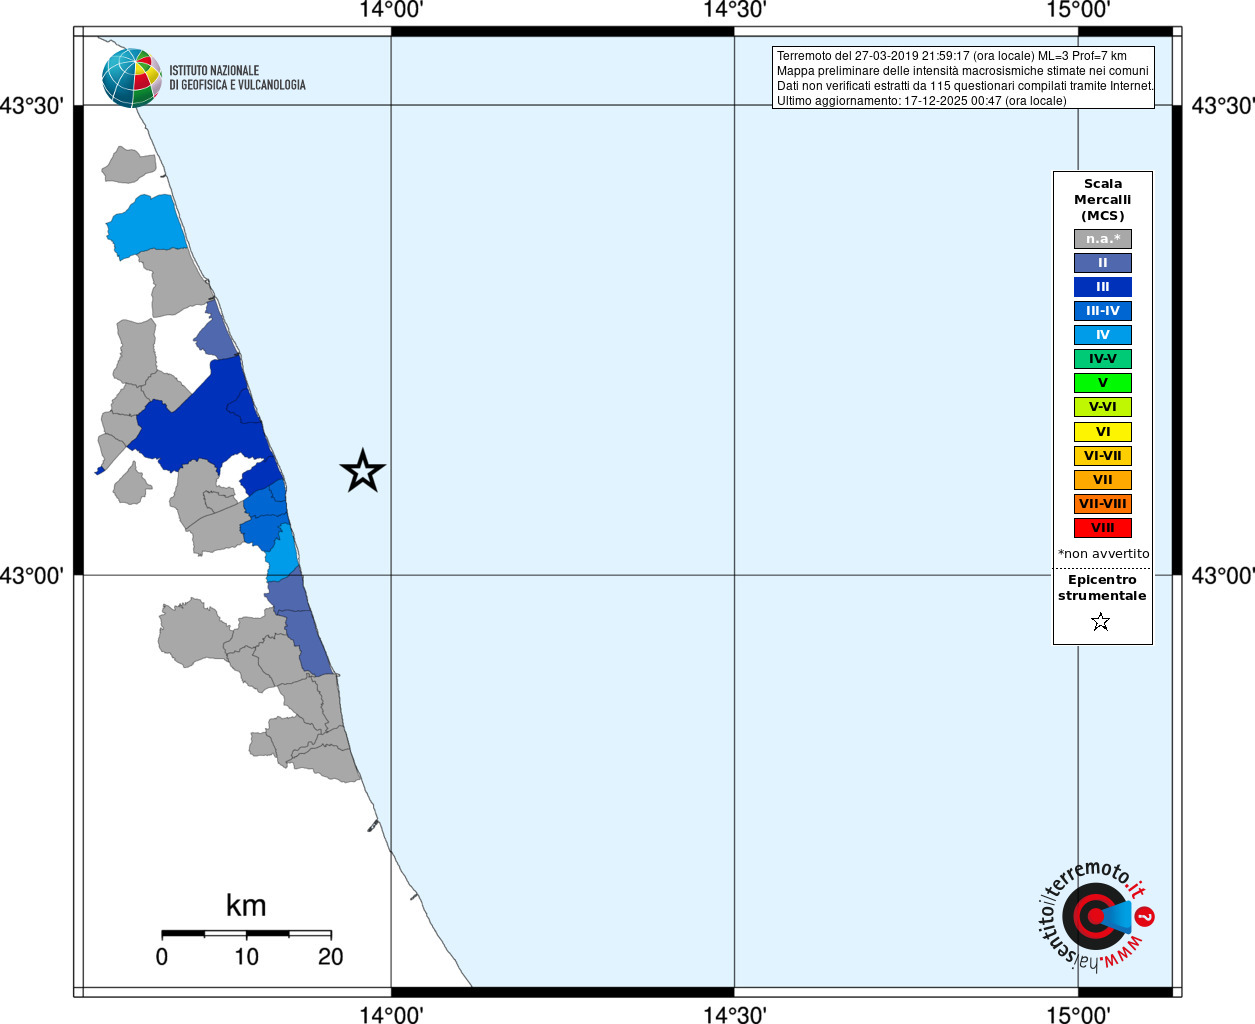Select the II intensity legend swatch

pos(1102,263)
